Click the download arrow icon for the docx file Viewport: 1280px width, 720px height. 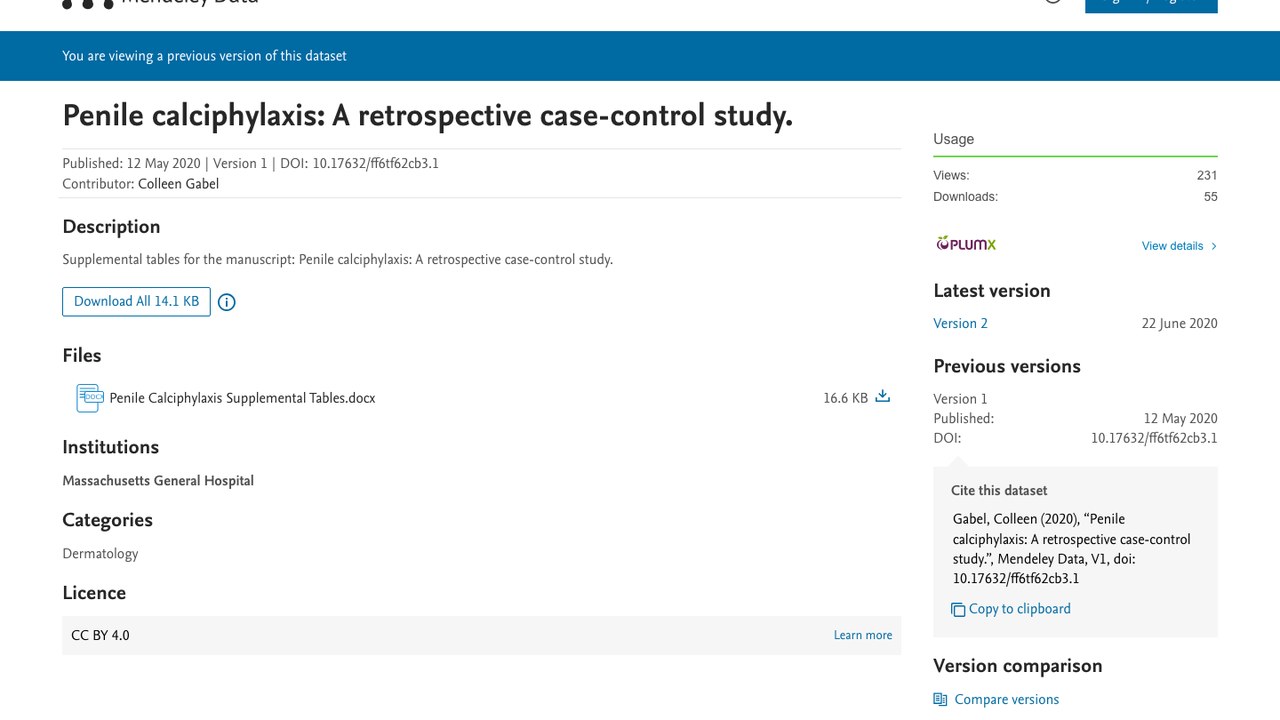pyautogui.click(x=882, y=397)
